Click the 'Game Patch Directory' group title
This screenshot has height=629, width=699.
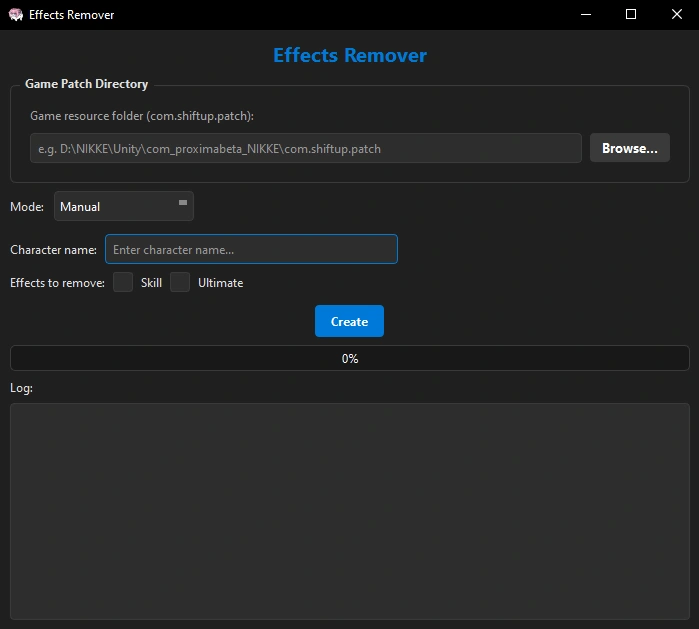[86, 84]
